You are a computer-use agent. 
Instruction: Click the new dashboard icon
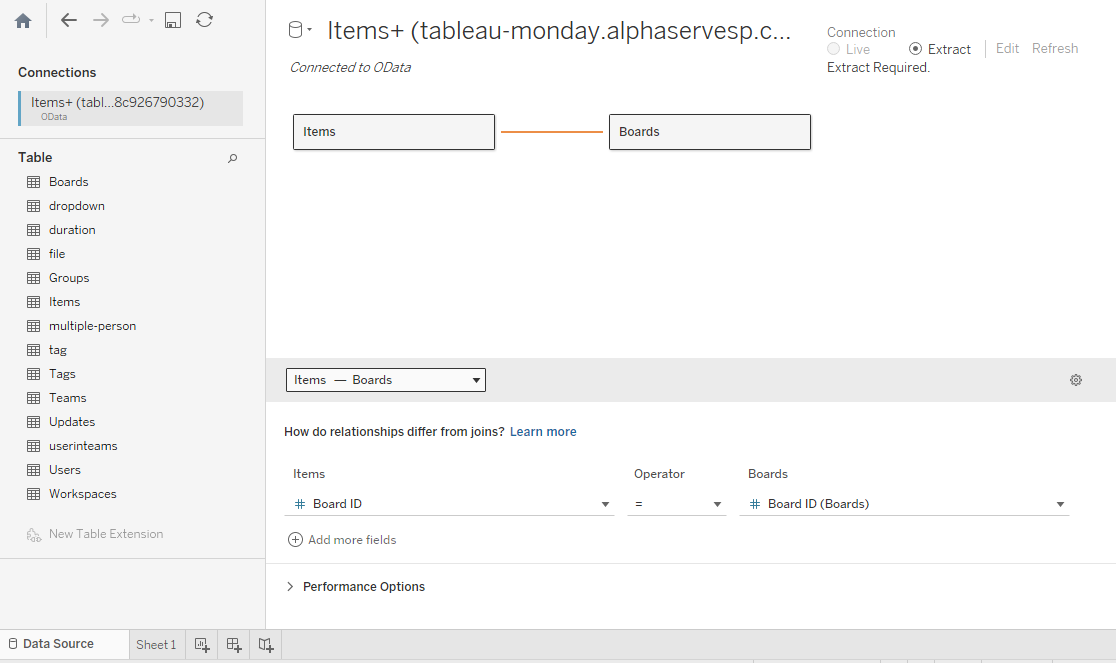(x=234, y=645)
